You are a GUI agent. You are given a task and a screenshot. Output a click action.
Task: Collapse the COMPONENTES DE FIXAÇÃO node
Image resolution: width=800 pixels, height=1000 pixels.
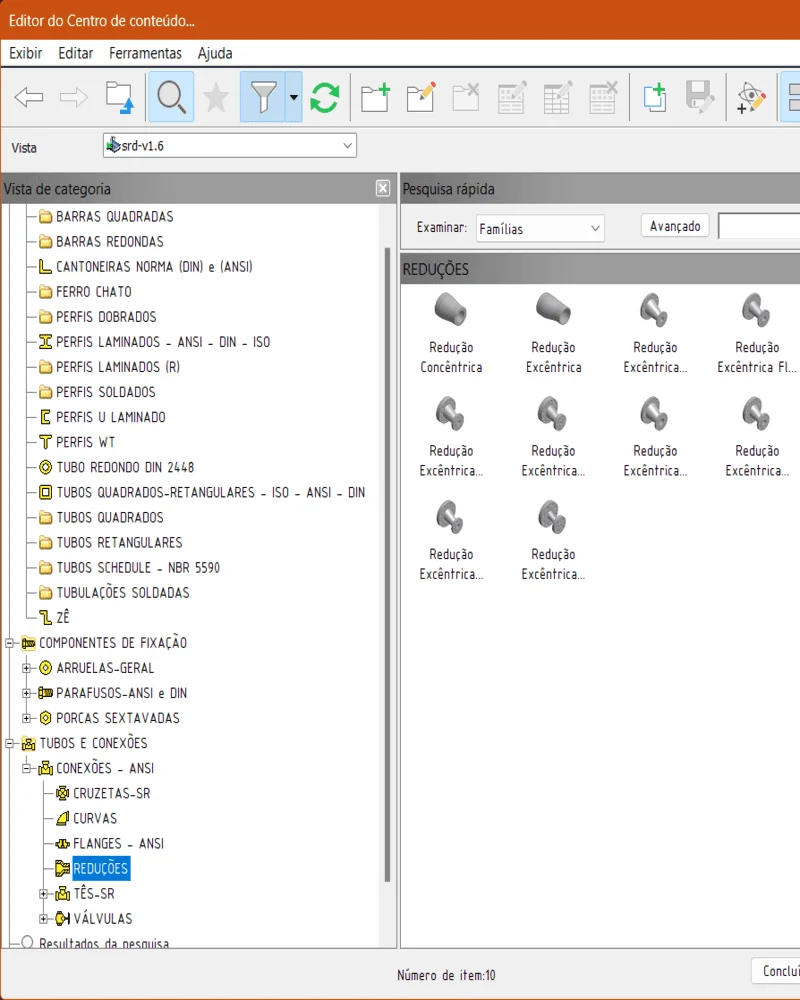[10, 643]
